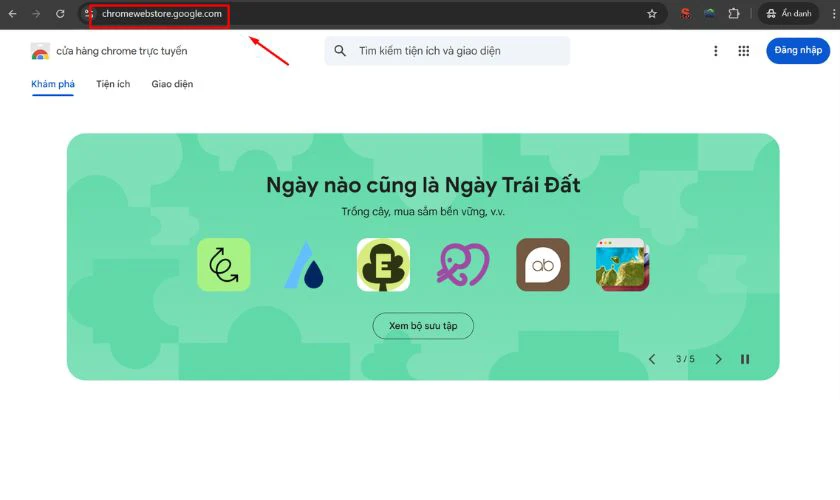
Task: Reload the page
Action: coord(60,14)
